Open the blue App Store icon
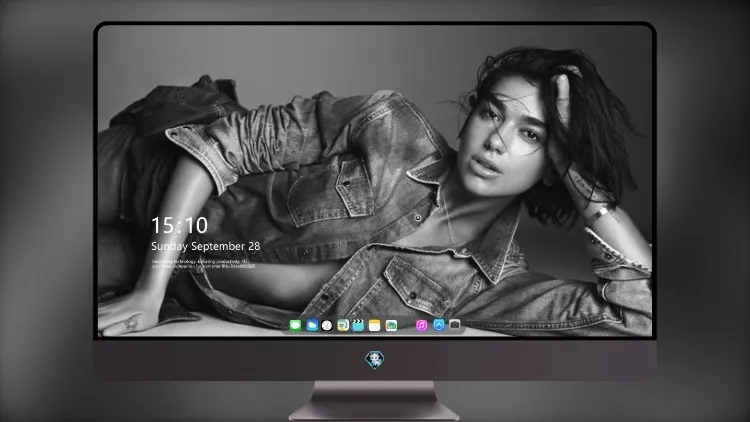Screen dimensions: 750x422 pyautogui.click(x=439, y=325)
